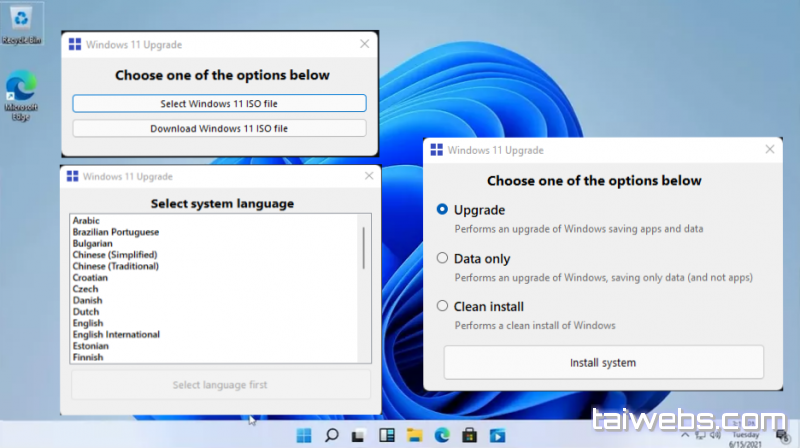Pick Brazilian Portuguese in the language list

pyautogui.click(x=116, y=232)
